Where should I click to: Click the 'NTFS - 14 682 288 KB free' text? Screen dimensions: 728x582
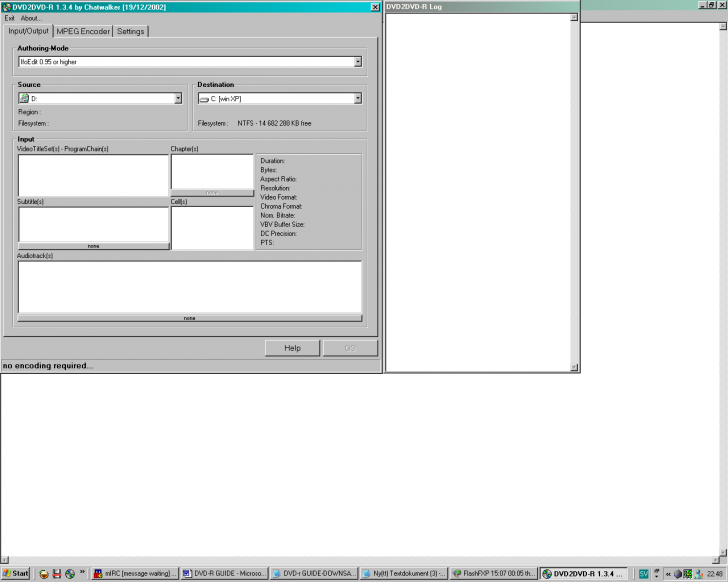pyautogui.click(x=274, y=123)
